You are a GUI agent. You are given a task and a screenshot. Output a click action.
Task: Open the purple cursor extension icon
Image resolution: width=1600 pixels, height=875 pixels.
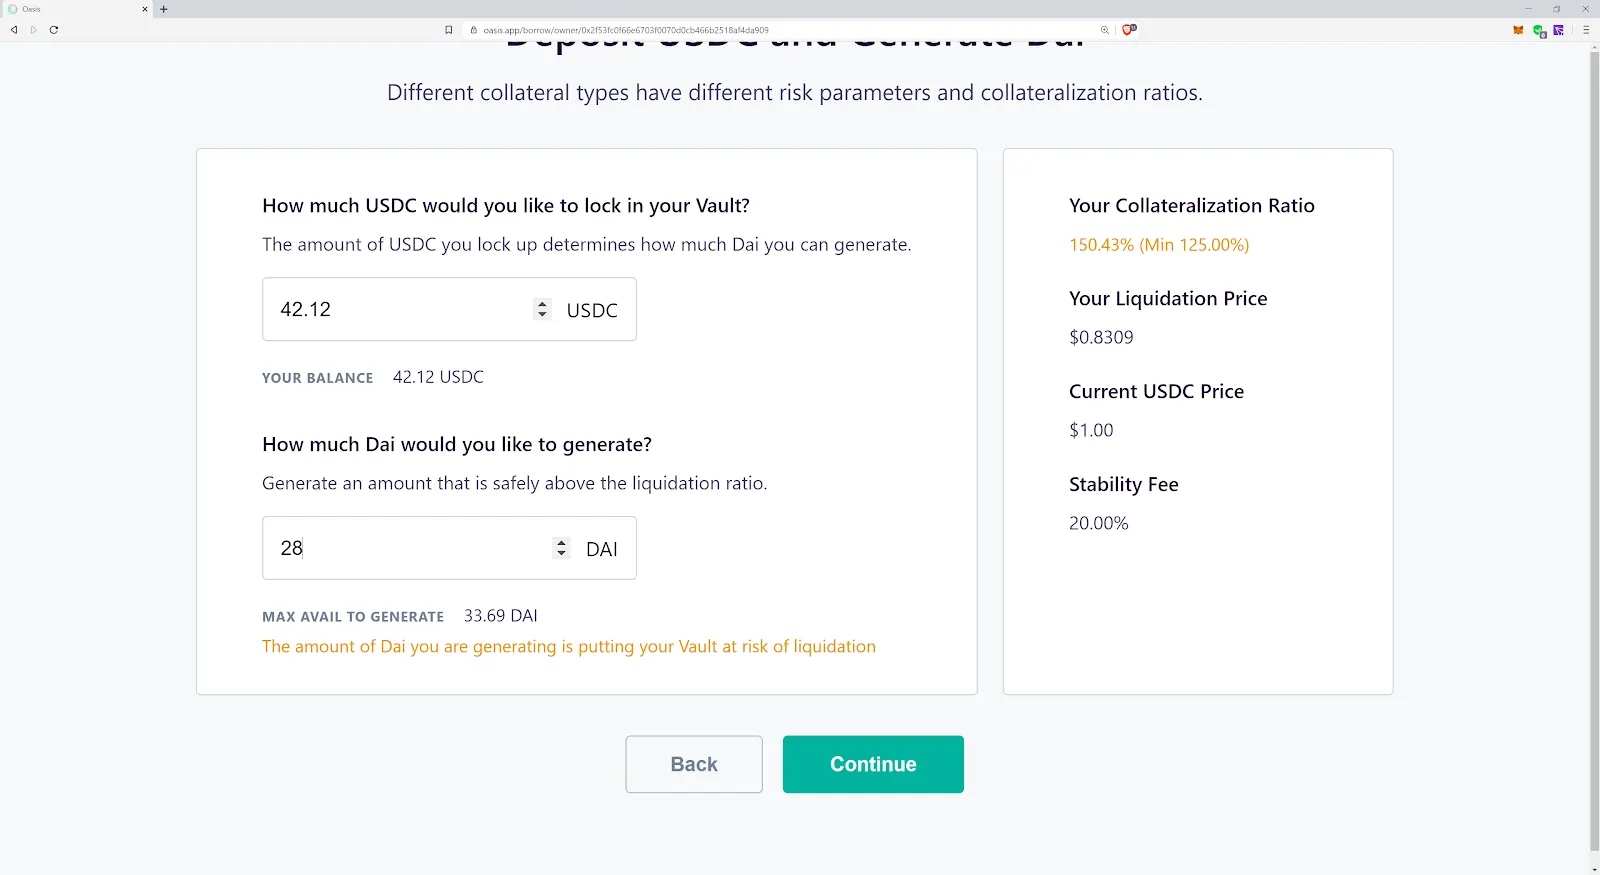click(x=1558, y=30)
